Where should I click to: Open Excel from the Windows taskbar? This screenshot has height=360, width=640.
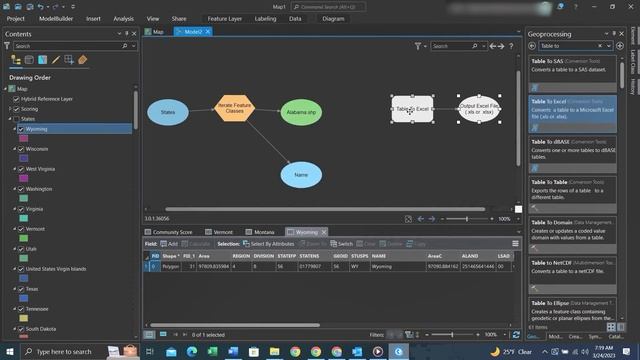[212, 351]
